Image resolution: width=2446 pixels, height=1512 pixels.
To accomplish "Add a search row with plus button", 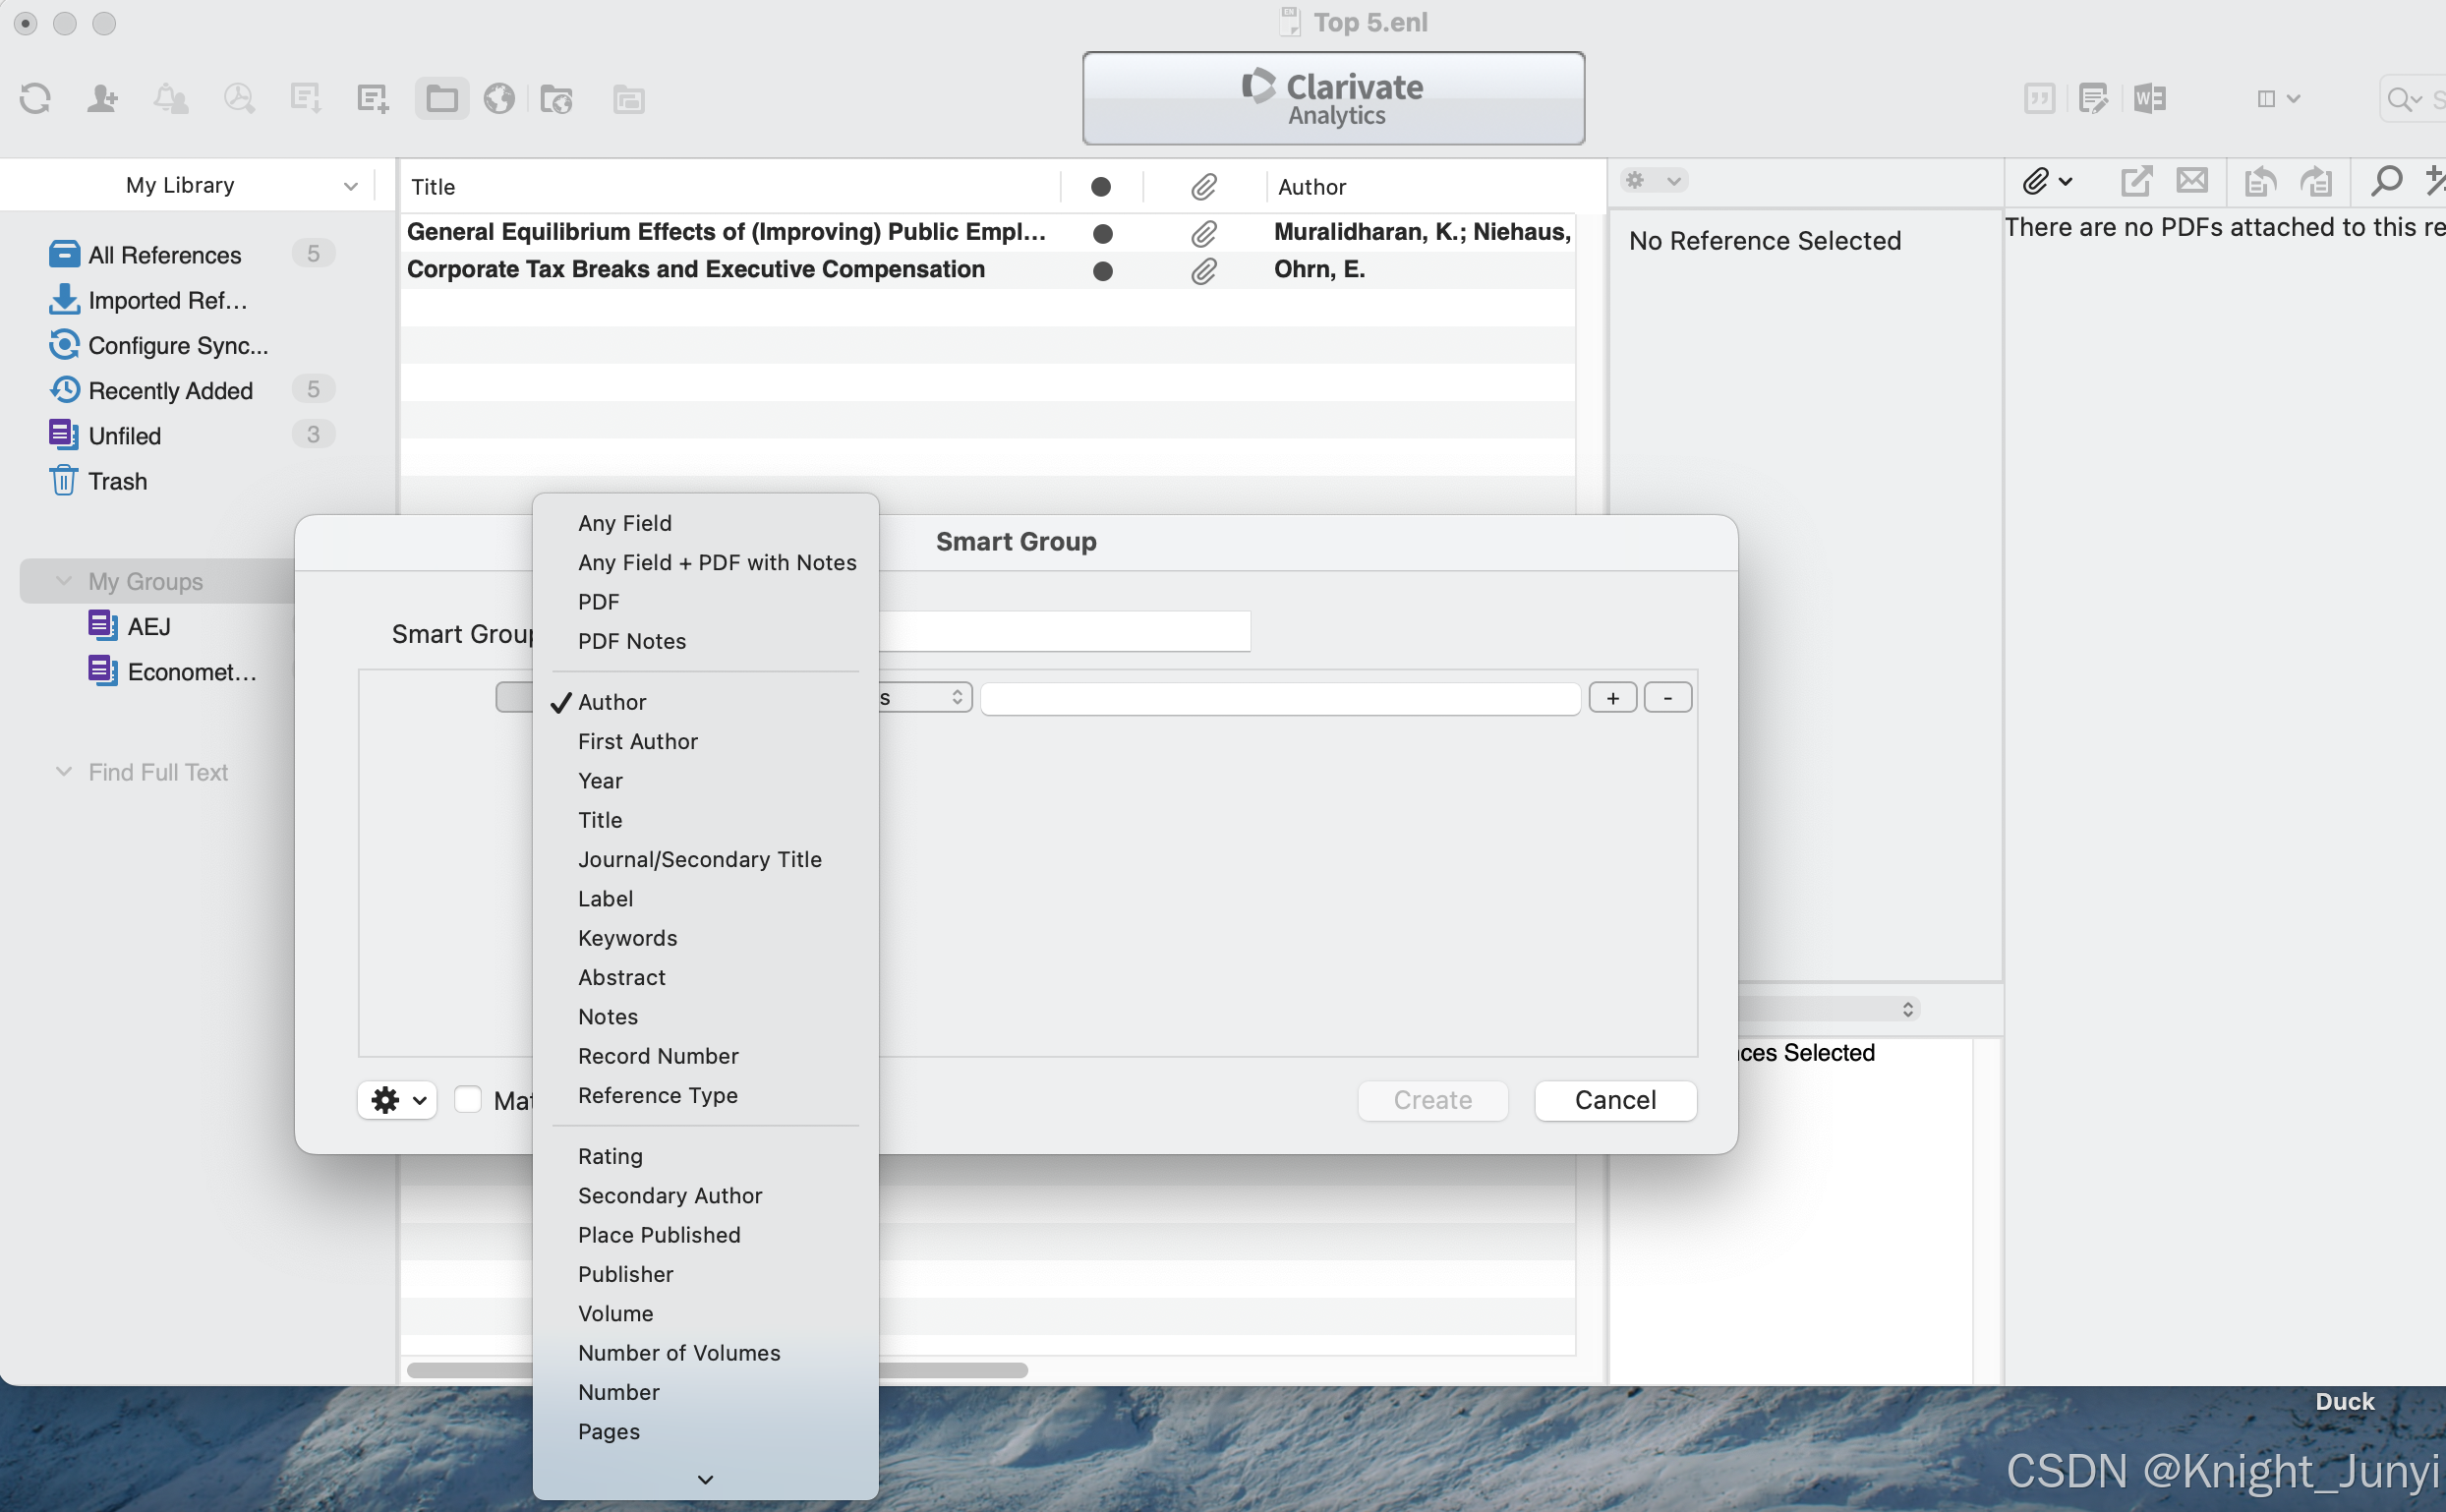I will pyautogui.click(x=1612, y=697).
